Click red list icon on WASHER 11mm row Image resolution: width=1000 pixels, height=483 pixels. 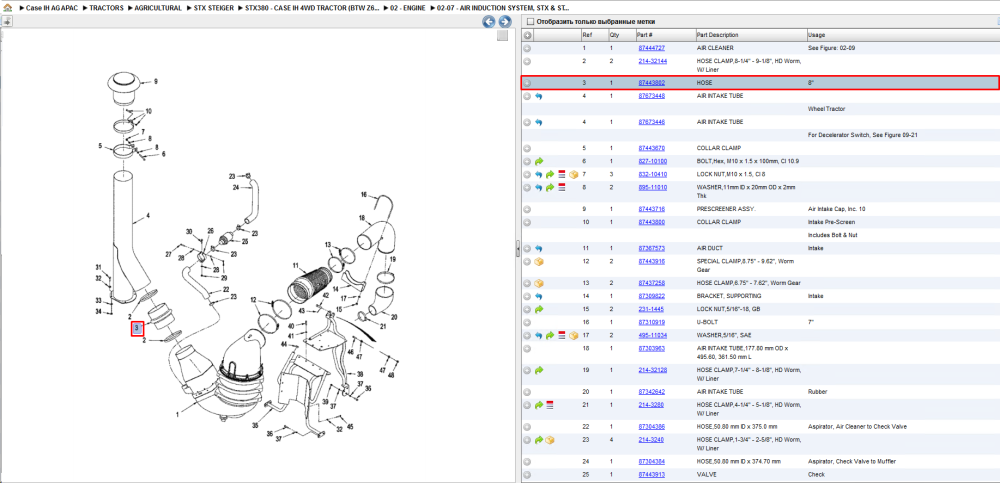tap(562, 188)
